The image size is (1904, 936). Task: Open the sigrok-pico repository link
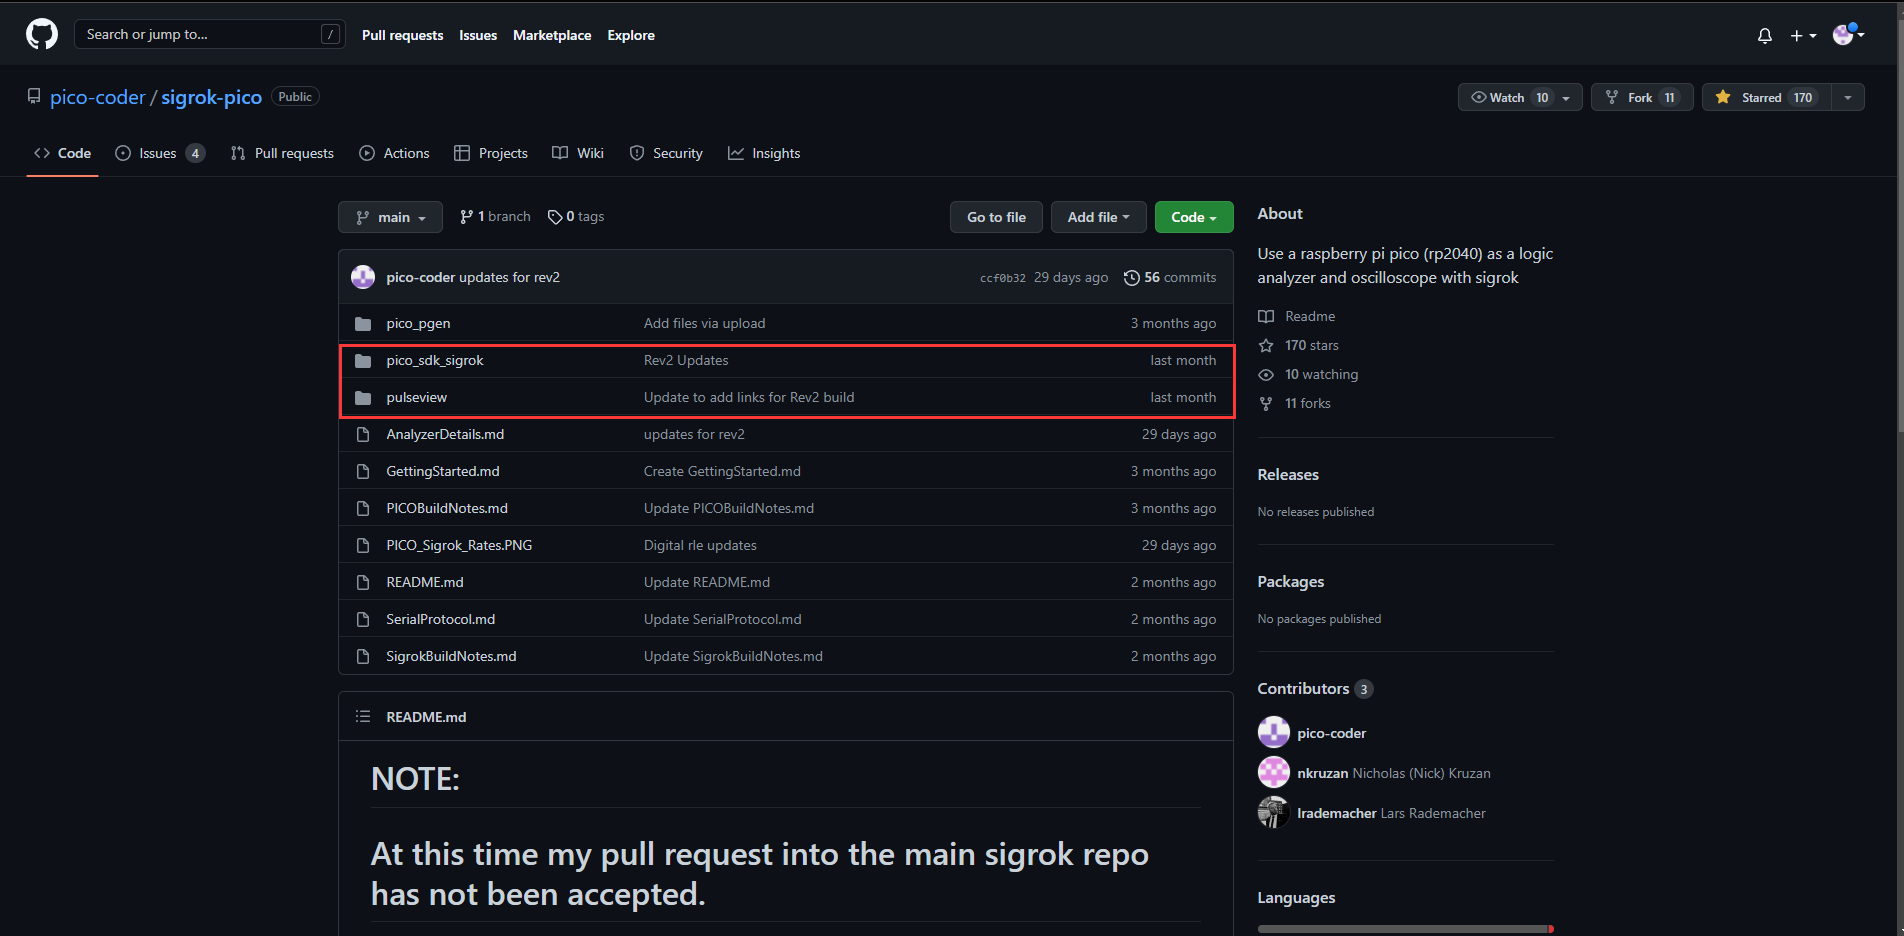click(211, 97)
